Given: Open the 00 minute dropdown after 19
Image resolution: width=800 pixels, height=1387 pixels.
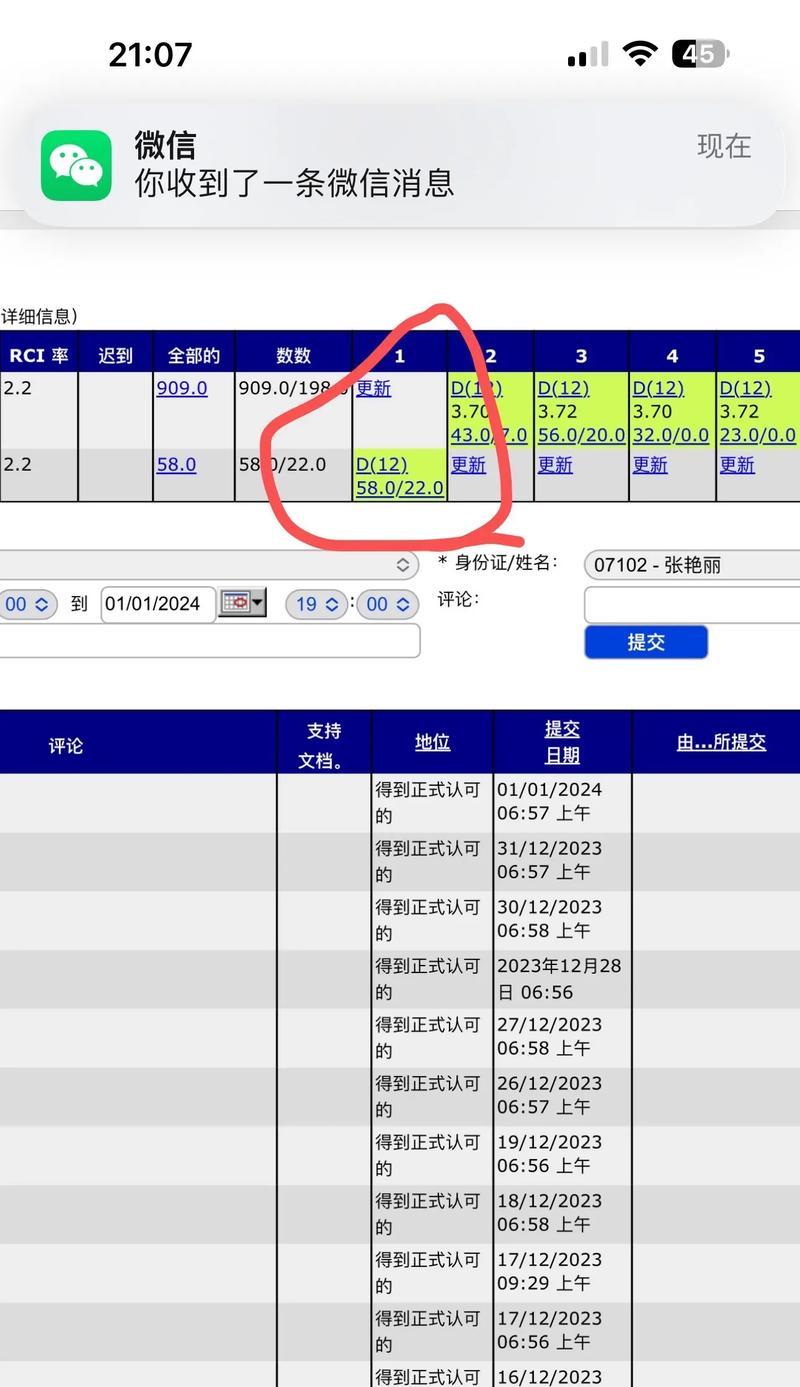Looking at the screenshot, I should coord(388,604).
